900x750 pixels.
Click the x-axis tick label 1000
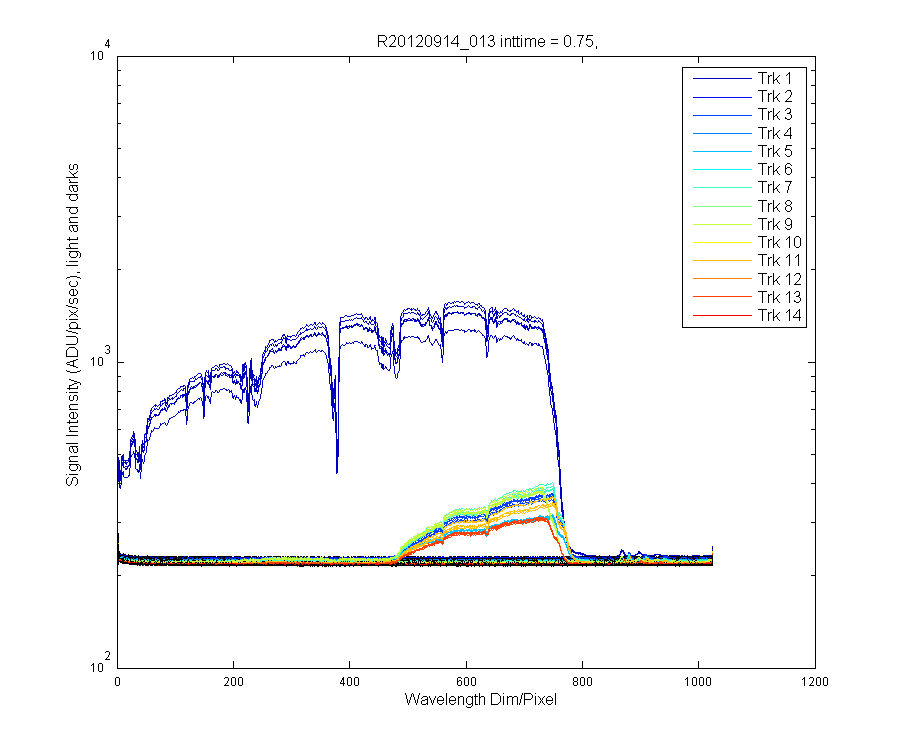click(699, 682)
